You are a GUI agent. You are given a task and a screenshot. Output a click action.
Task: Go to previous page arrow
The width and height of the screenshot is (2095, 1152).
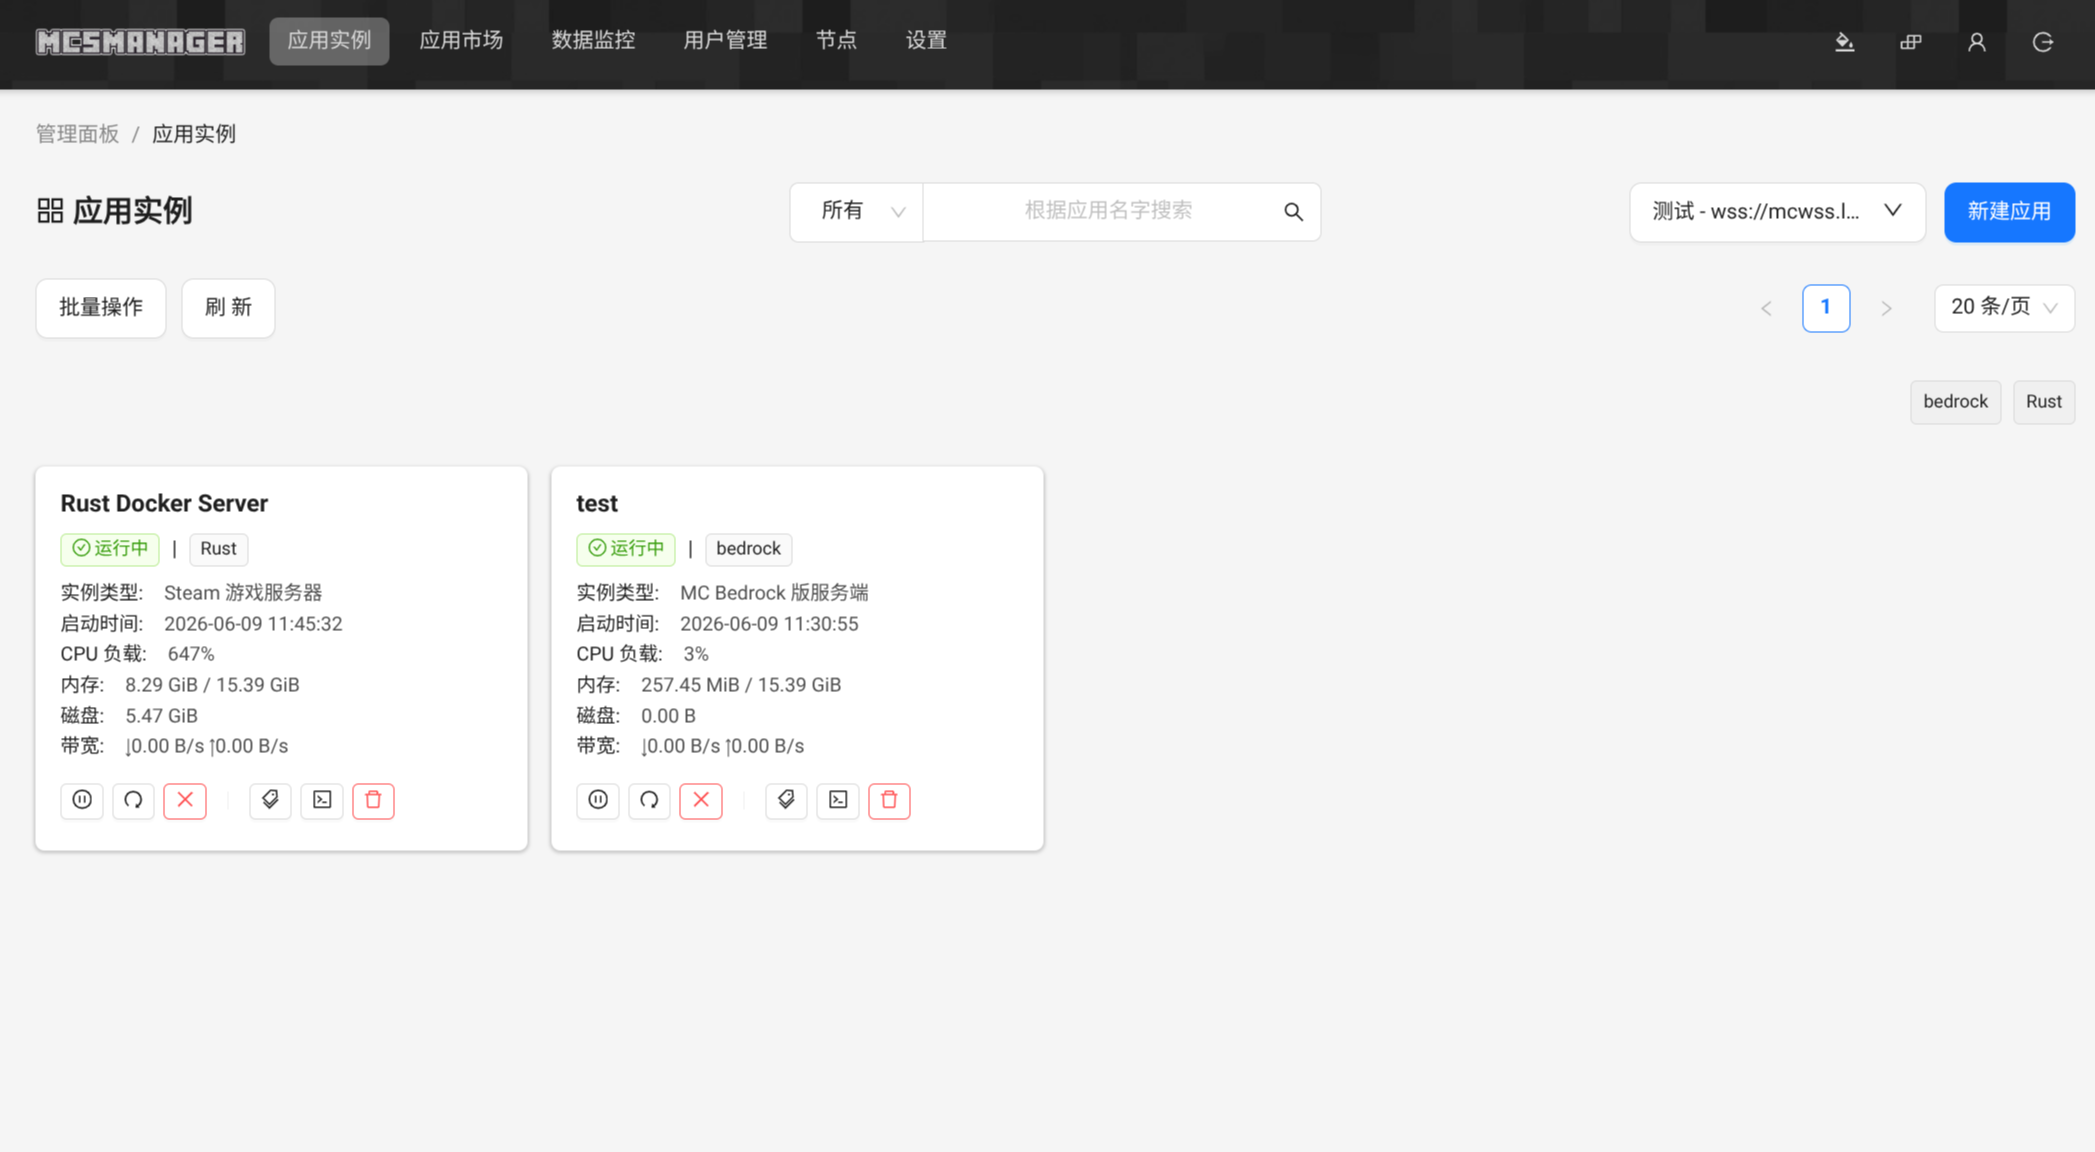pyautogui.click(x=1766, y=308)
